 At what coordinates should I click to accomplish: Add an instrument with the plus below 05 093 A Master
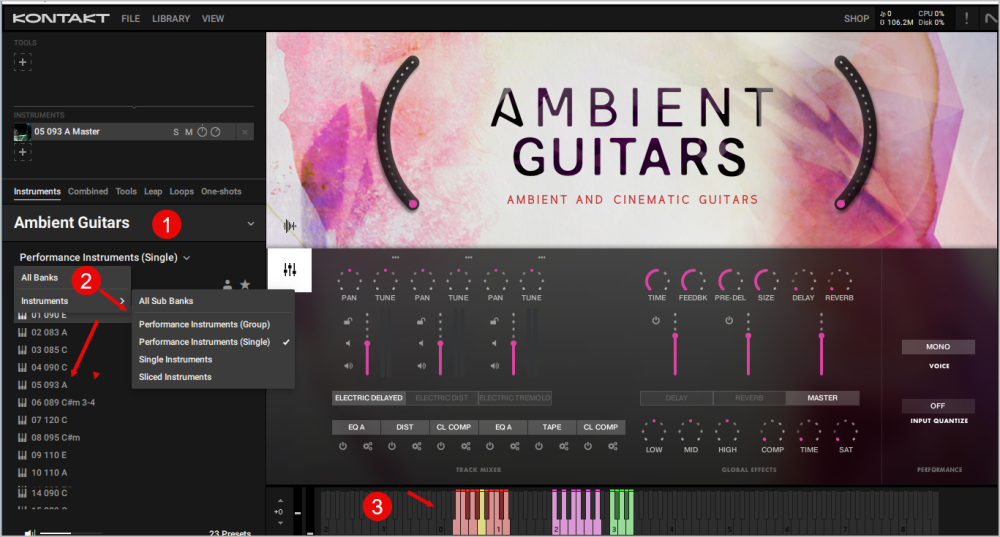(x=22, y=152)
